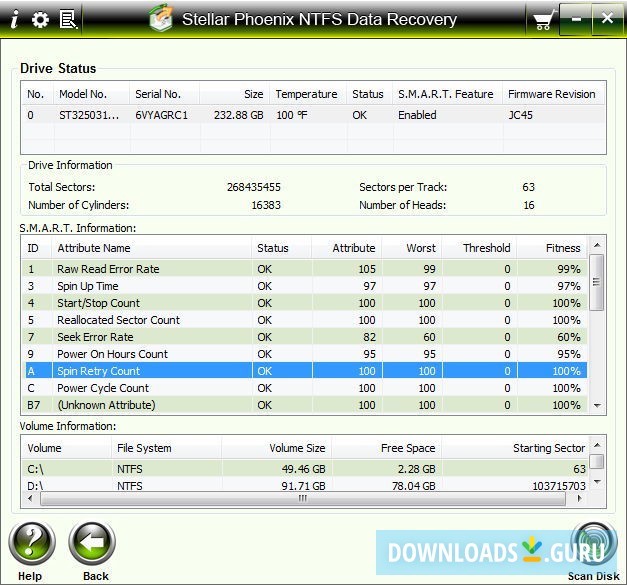Select Spin Up Time row
The width and height of the screenshot is (627, 585).
305,286
